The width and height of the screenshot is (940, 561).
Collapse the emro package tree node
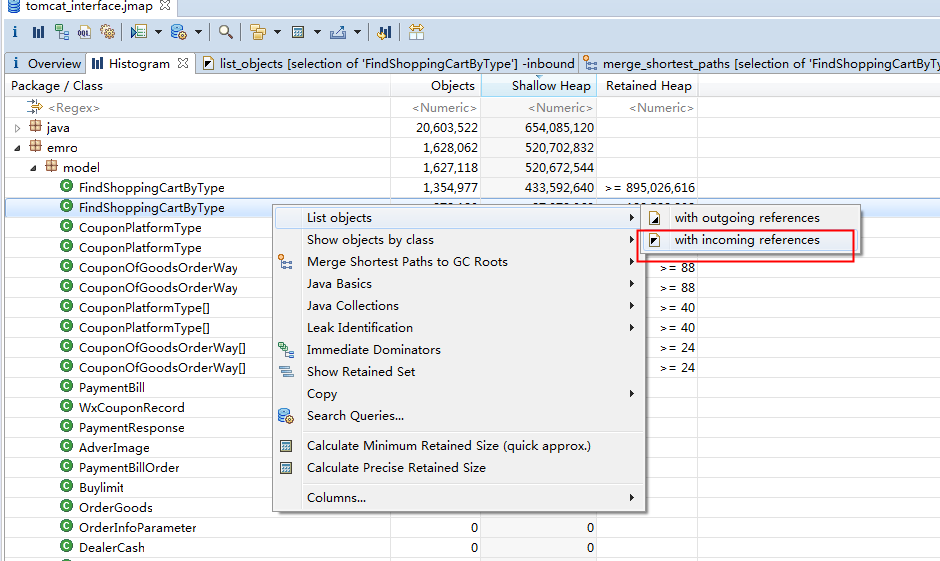click(17, 148)
